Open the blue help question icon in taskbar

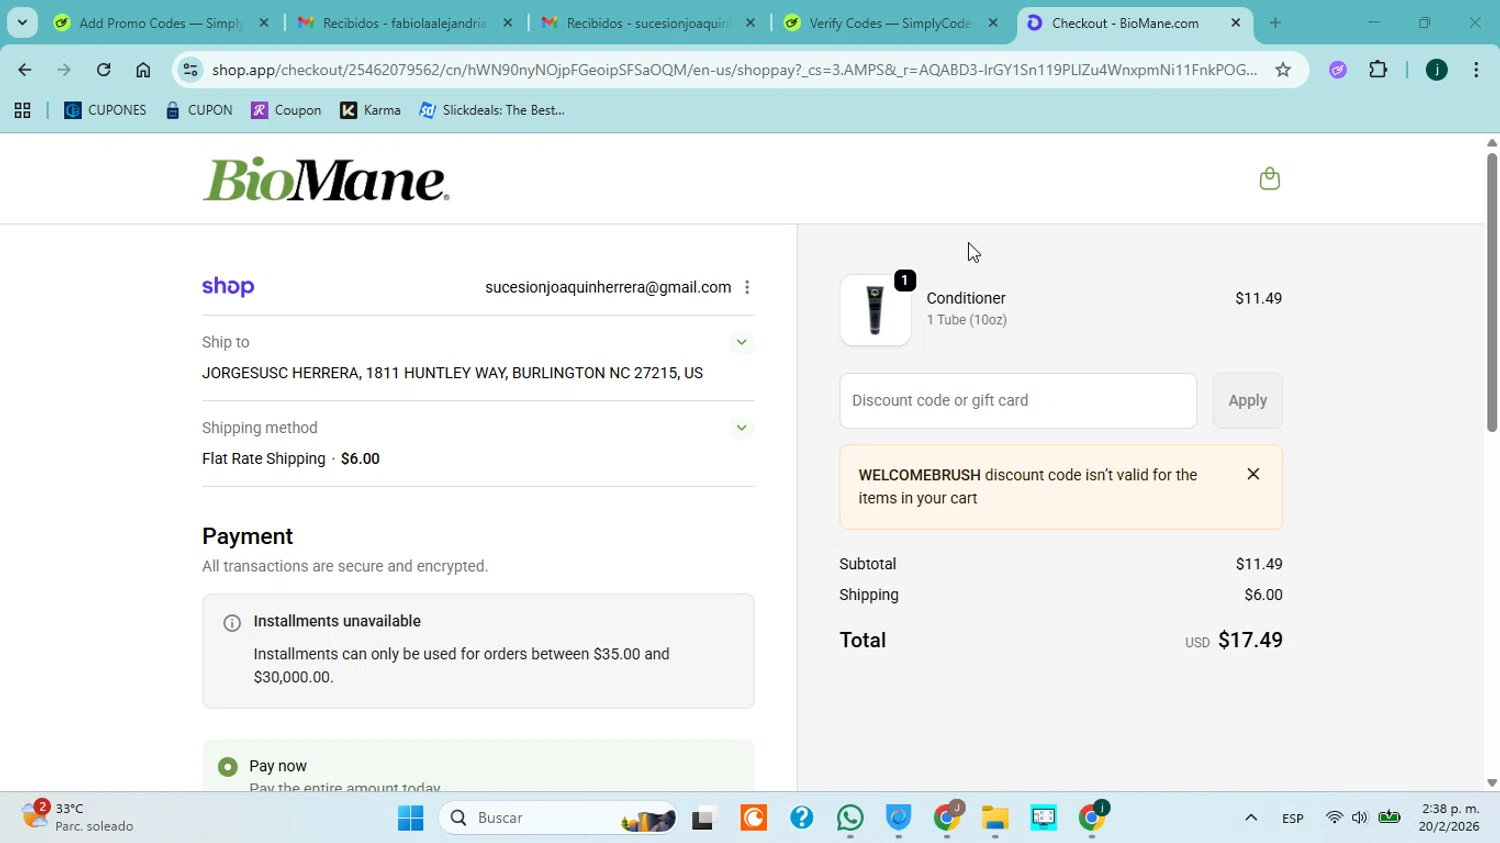801,818
